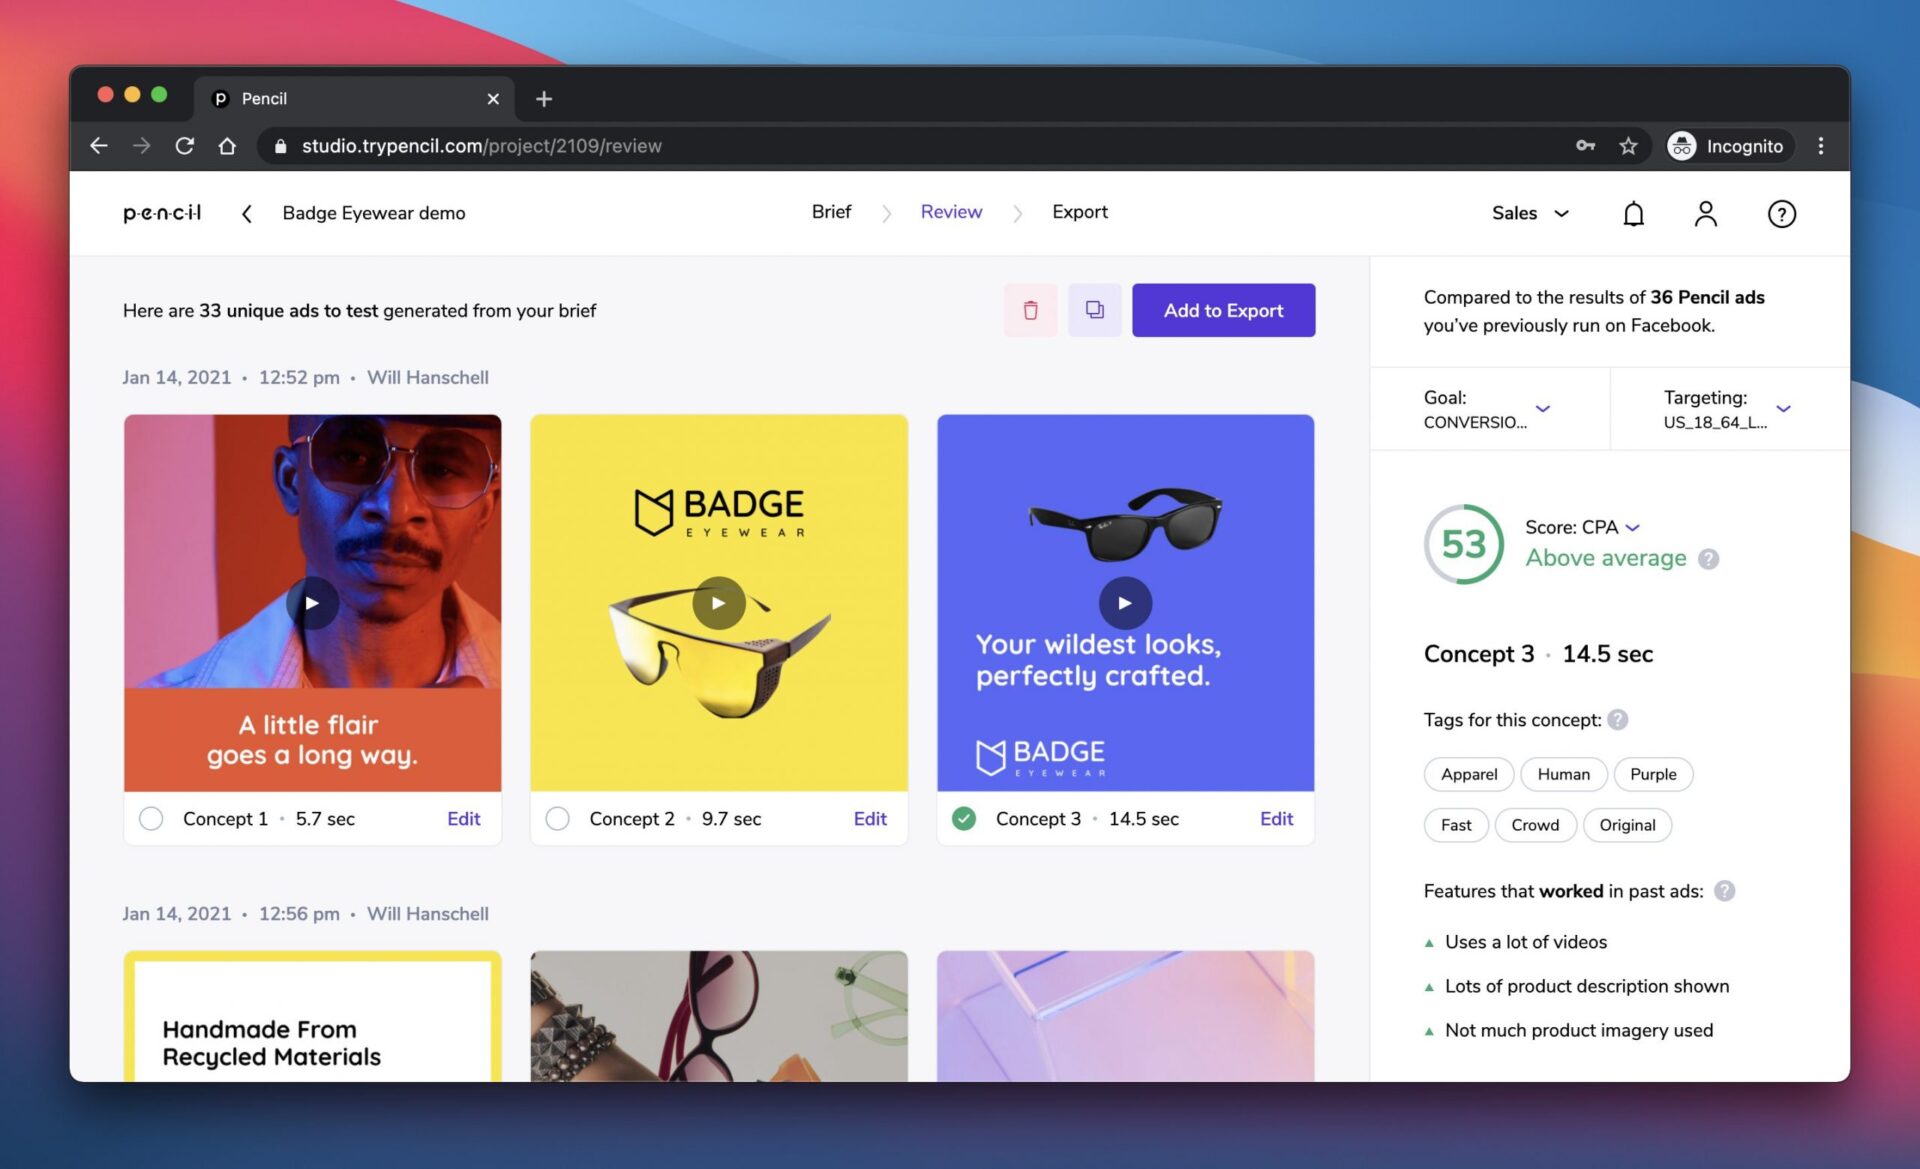This screenshot has height=1169, width=1920.
Task: Click Edit link for Concept 1
Action: pyautogui.click(x=463, y=819)
